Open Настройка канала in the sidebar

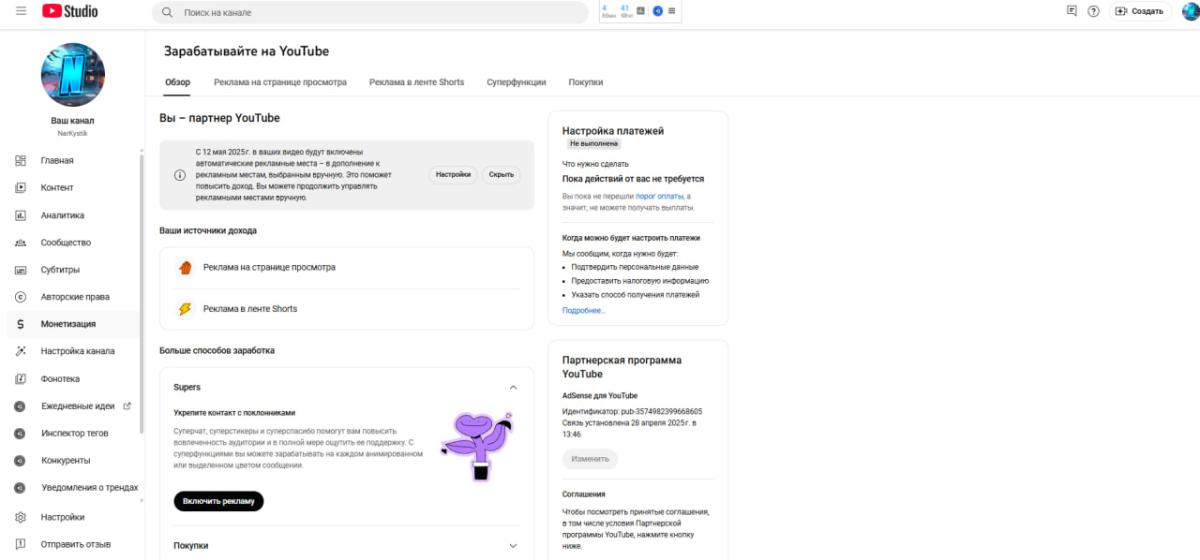72,351
